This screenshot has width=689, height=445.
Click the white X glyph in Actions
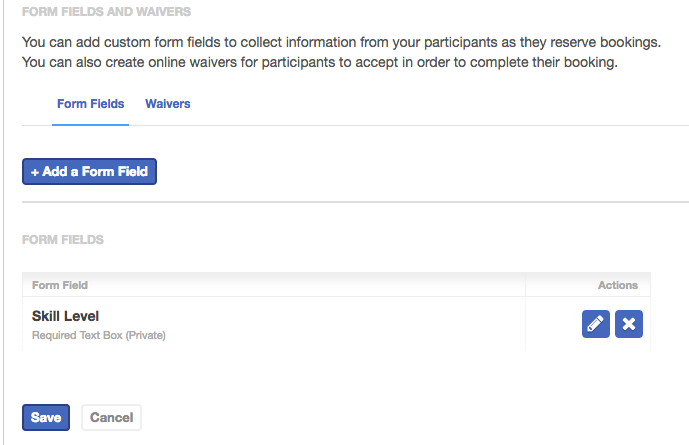(x=629, y=324)
